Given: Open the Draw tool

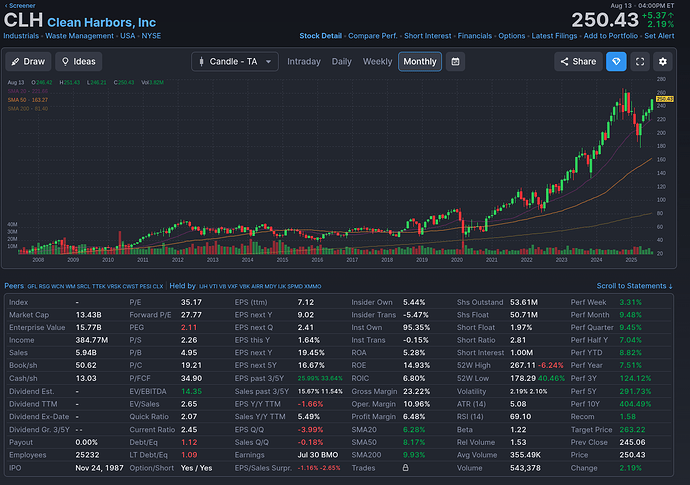Looking at the screenshot, I should tap(28, 62).
